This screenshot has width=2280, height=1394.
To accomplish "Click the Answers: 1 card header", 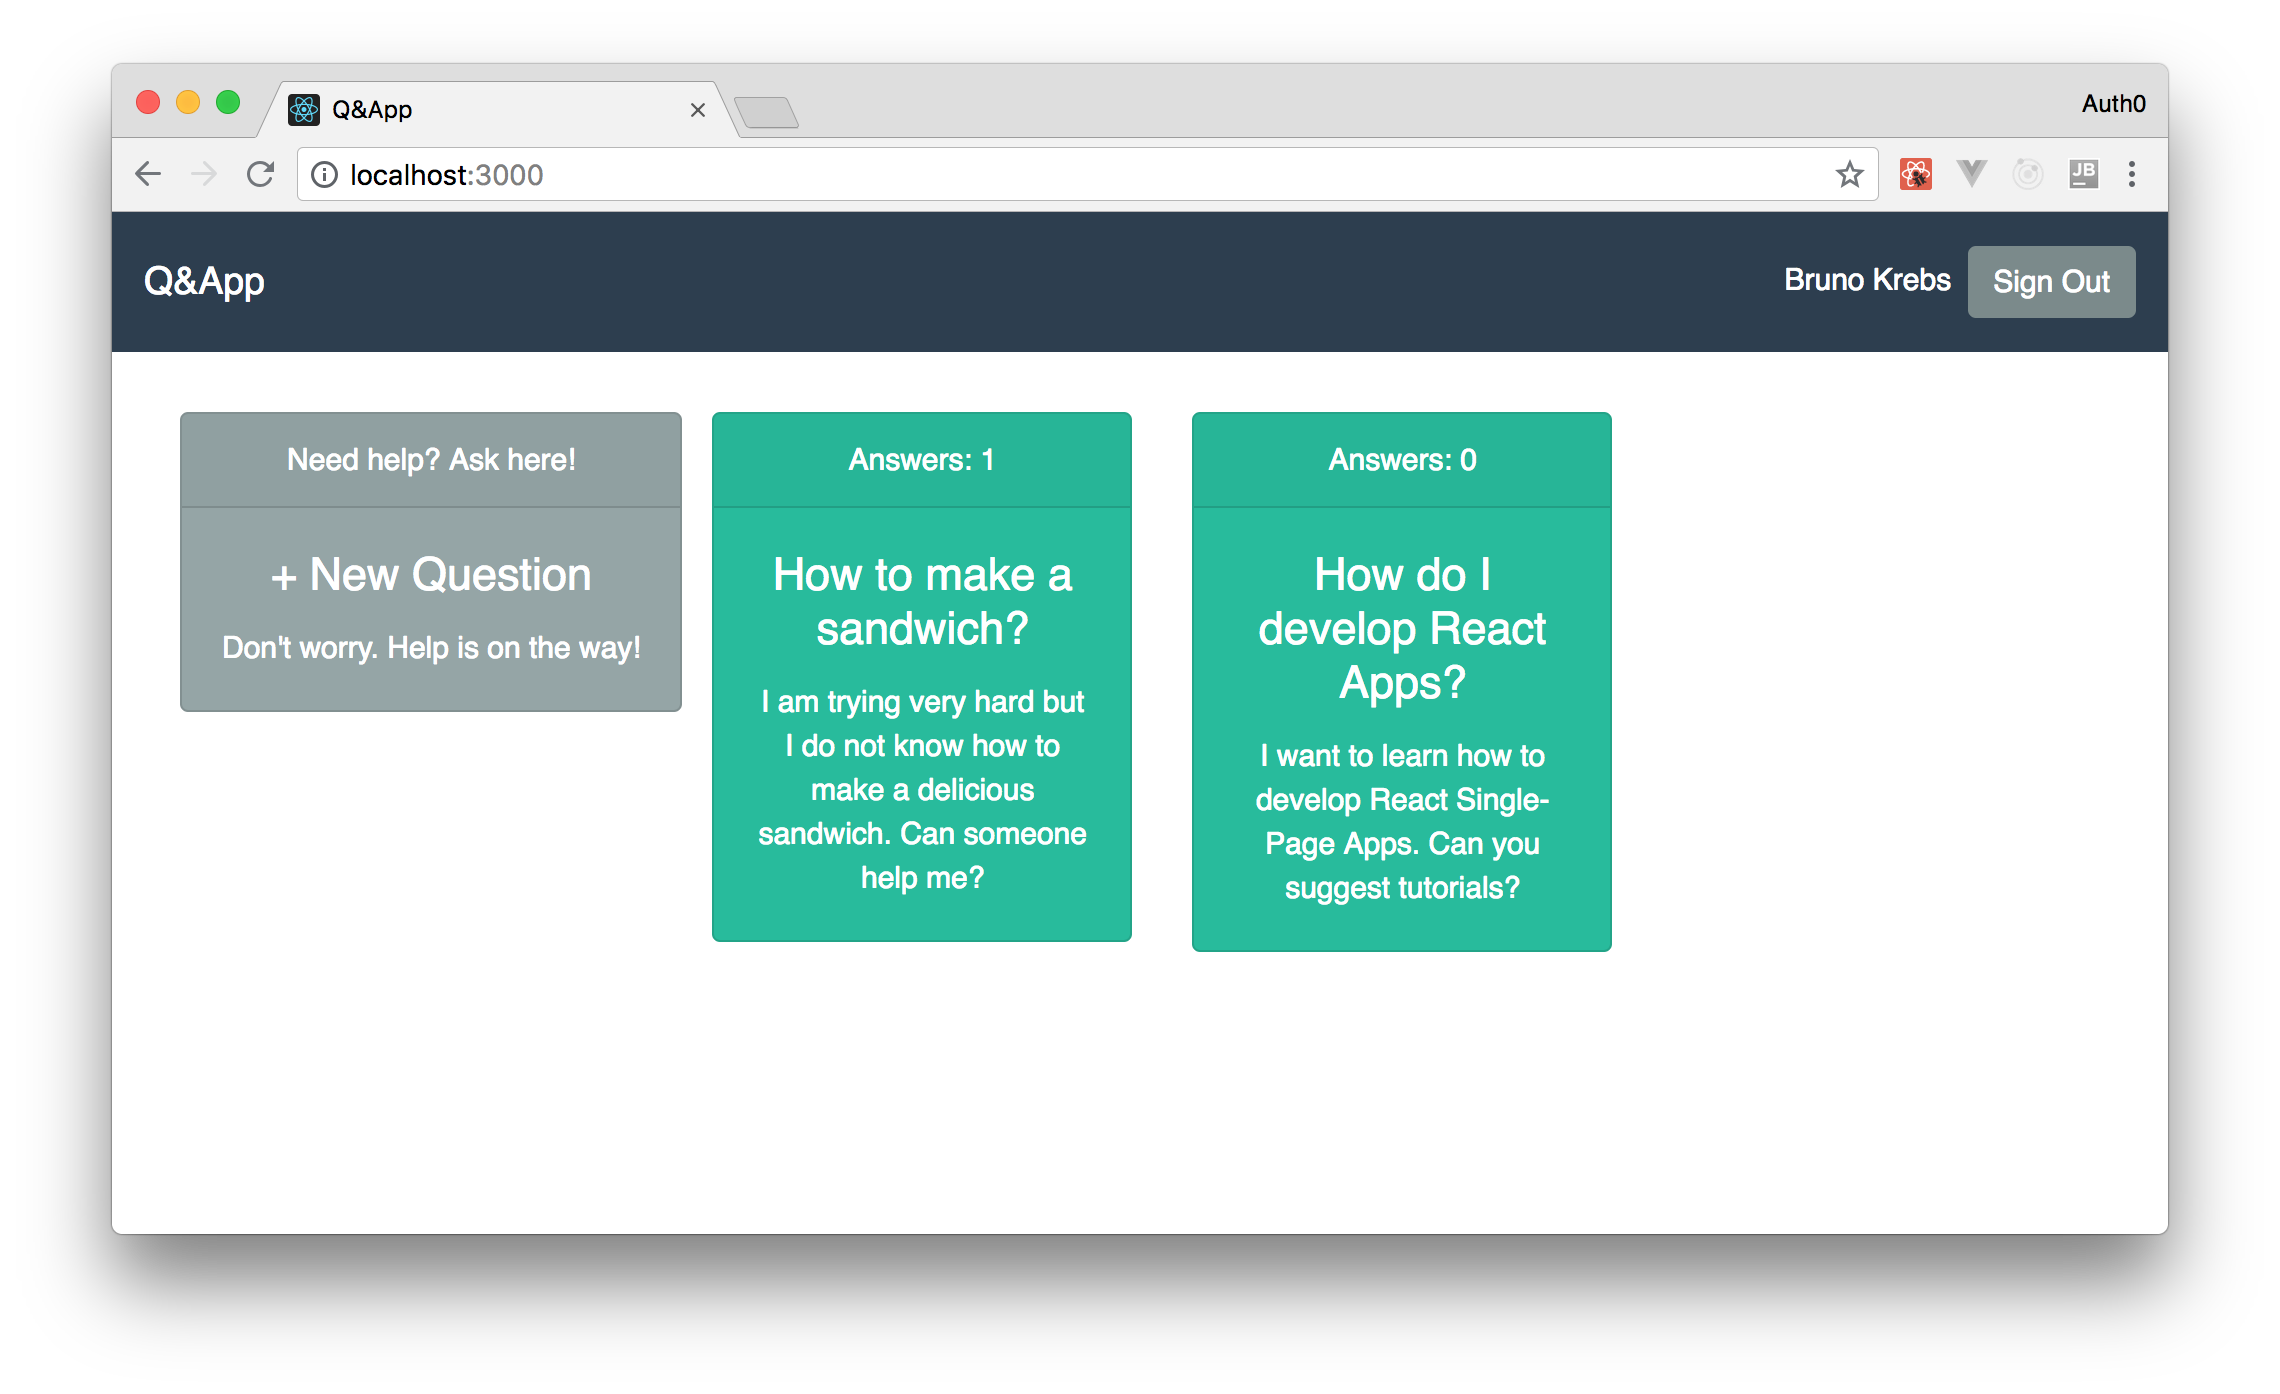I will click(x=922, y=460).
